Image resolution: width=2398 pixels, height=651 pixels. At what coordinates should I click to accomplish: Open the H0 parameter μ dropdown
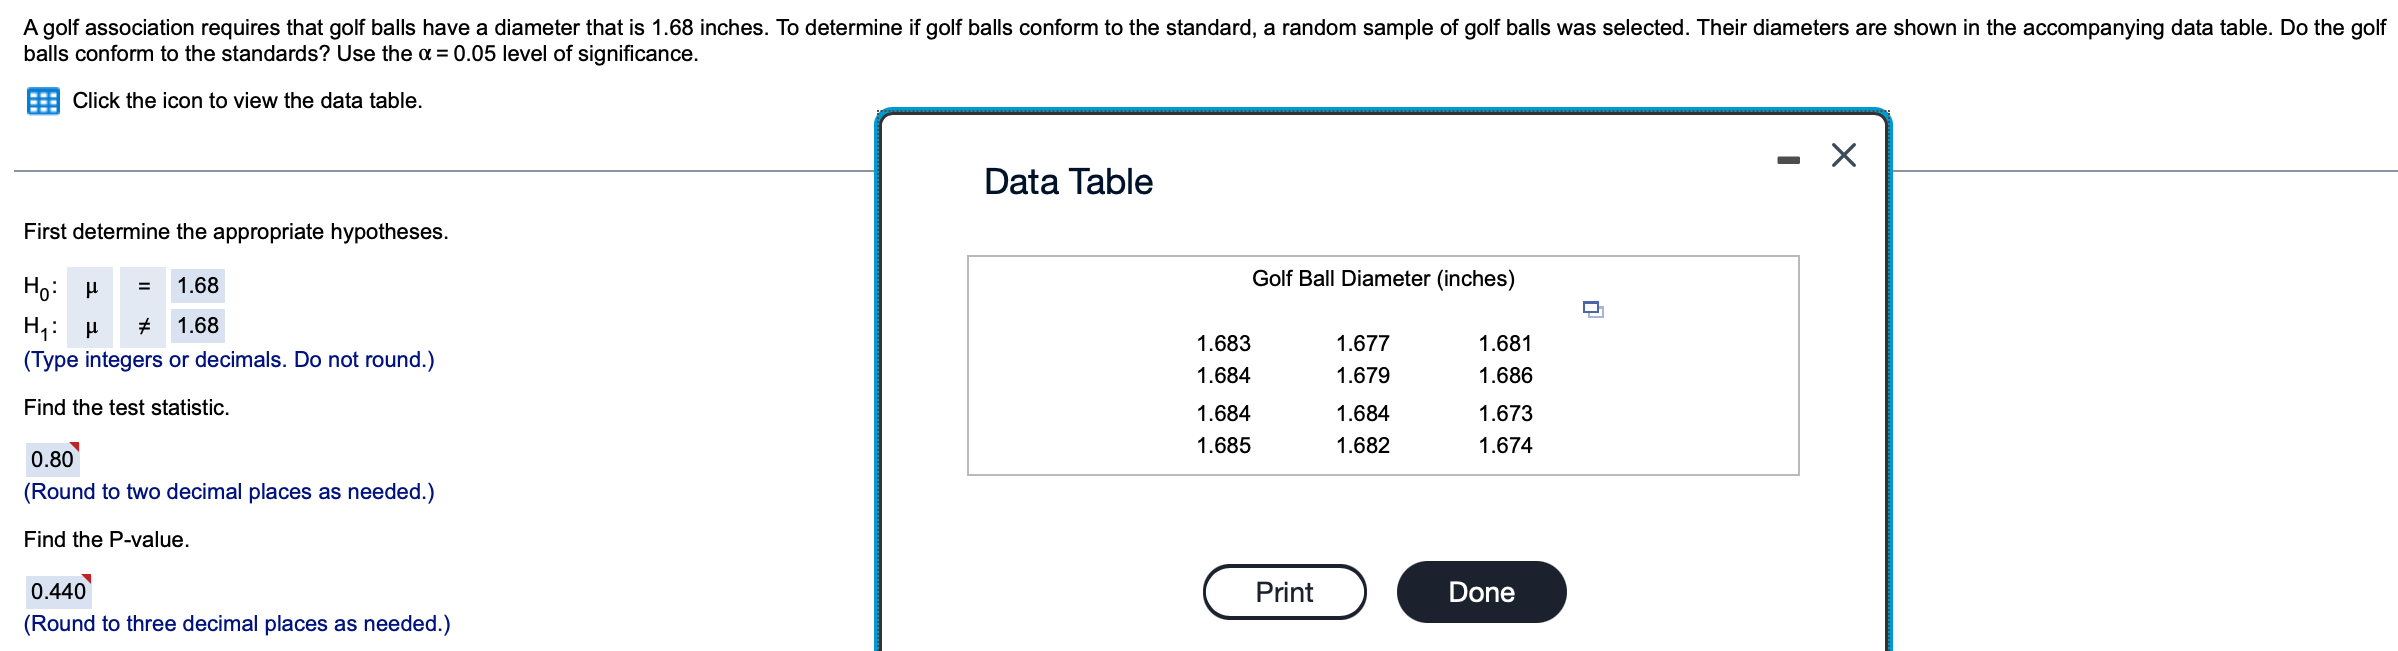click(x=91, y=287)
